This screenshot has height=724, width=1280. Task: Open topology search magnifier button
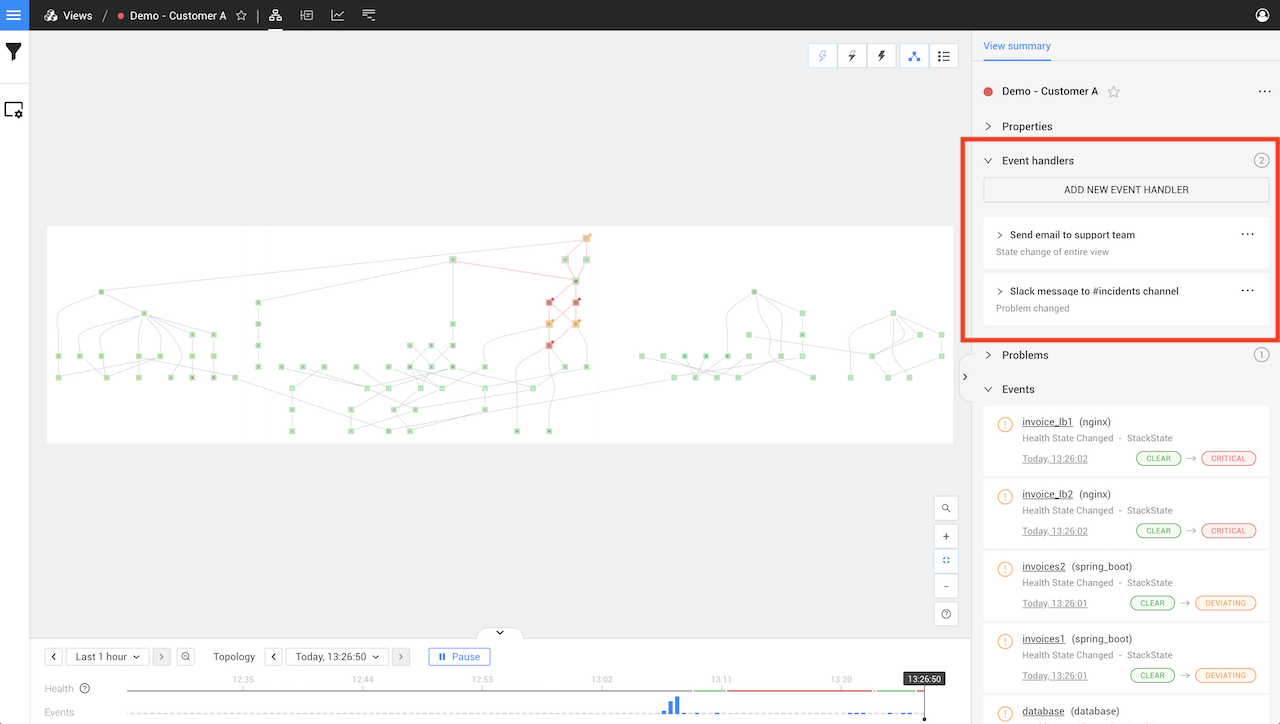tap(946, 508)
